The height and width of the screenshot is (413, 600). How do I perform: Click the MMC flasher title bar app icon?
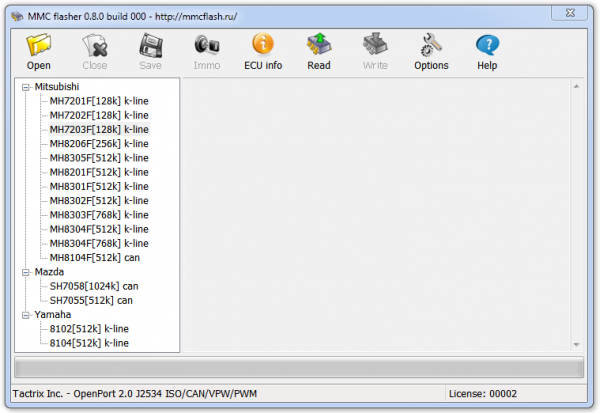17,16
